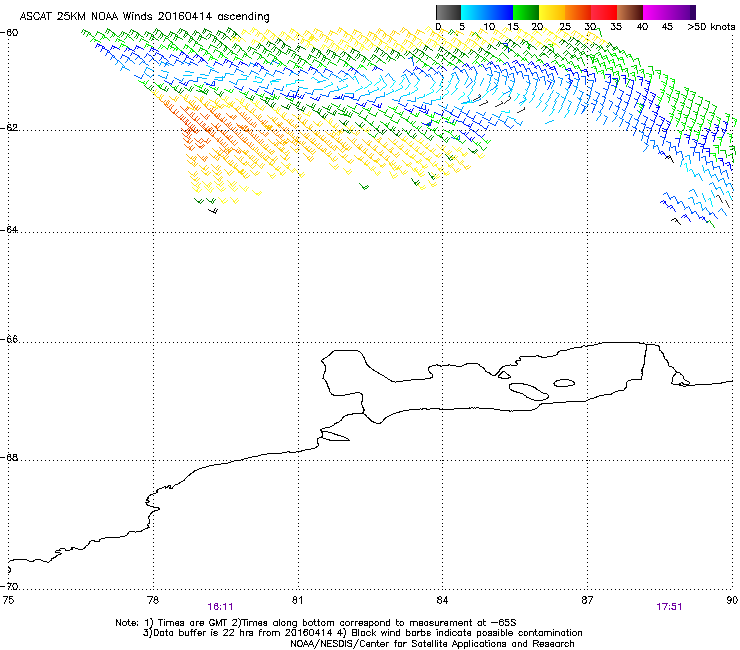Click the purple time stamp '16:11'
740x650 pixels.
[x=220, y=607]
